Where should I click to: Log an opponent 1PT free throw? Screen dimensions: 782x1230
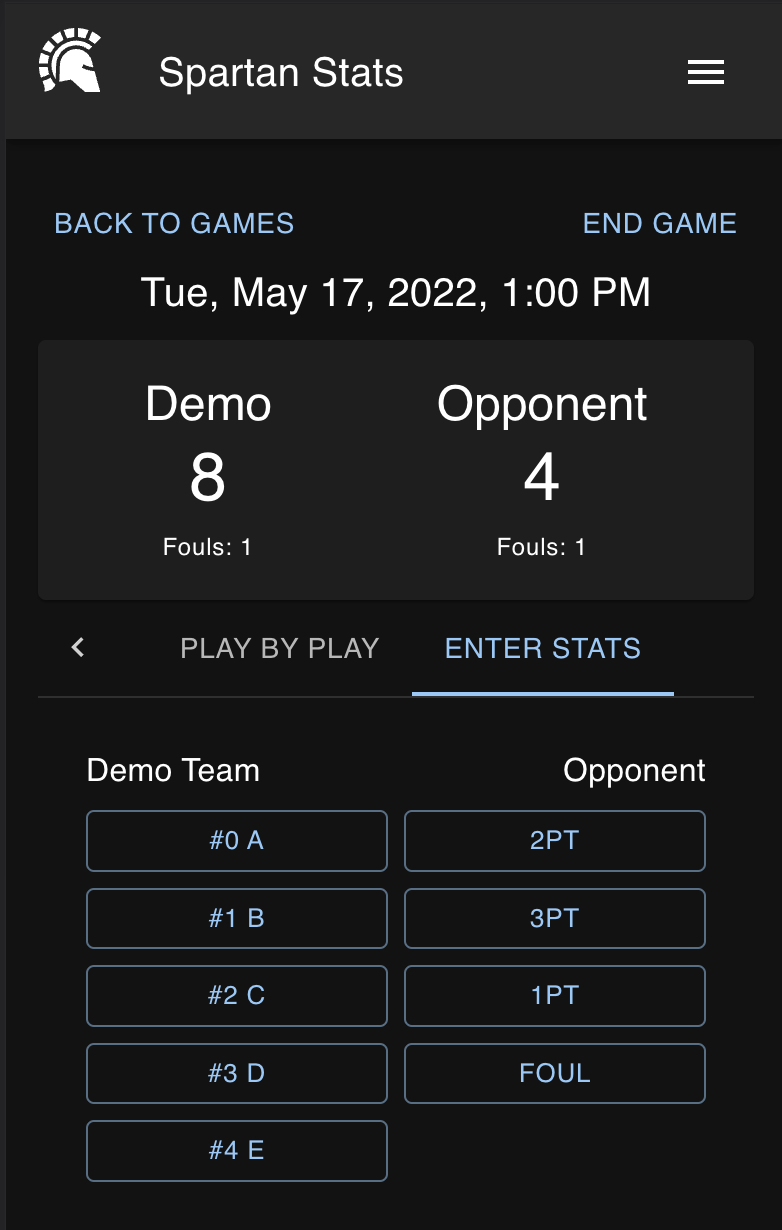[555, 996]
